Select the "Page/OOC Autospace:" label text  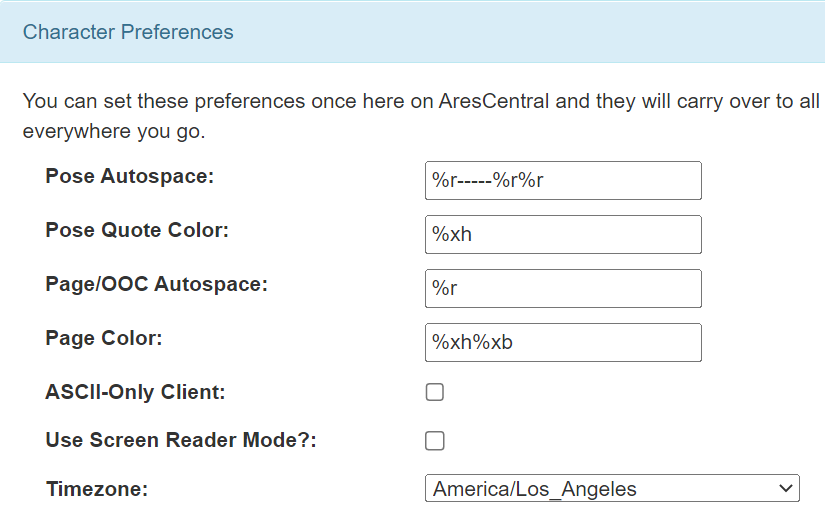[x=156, y=285]
